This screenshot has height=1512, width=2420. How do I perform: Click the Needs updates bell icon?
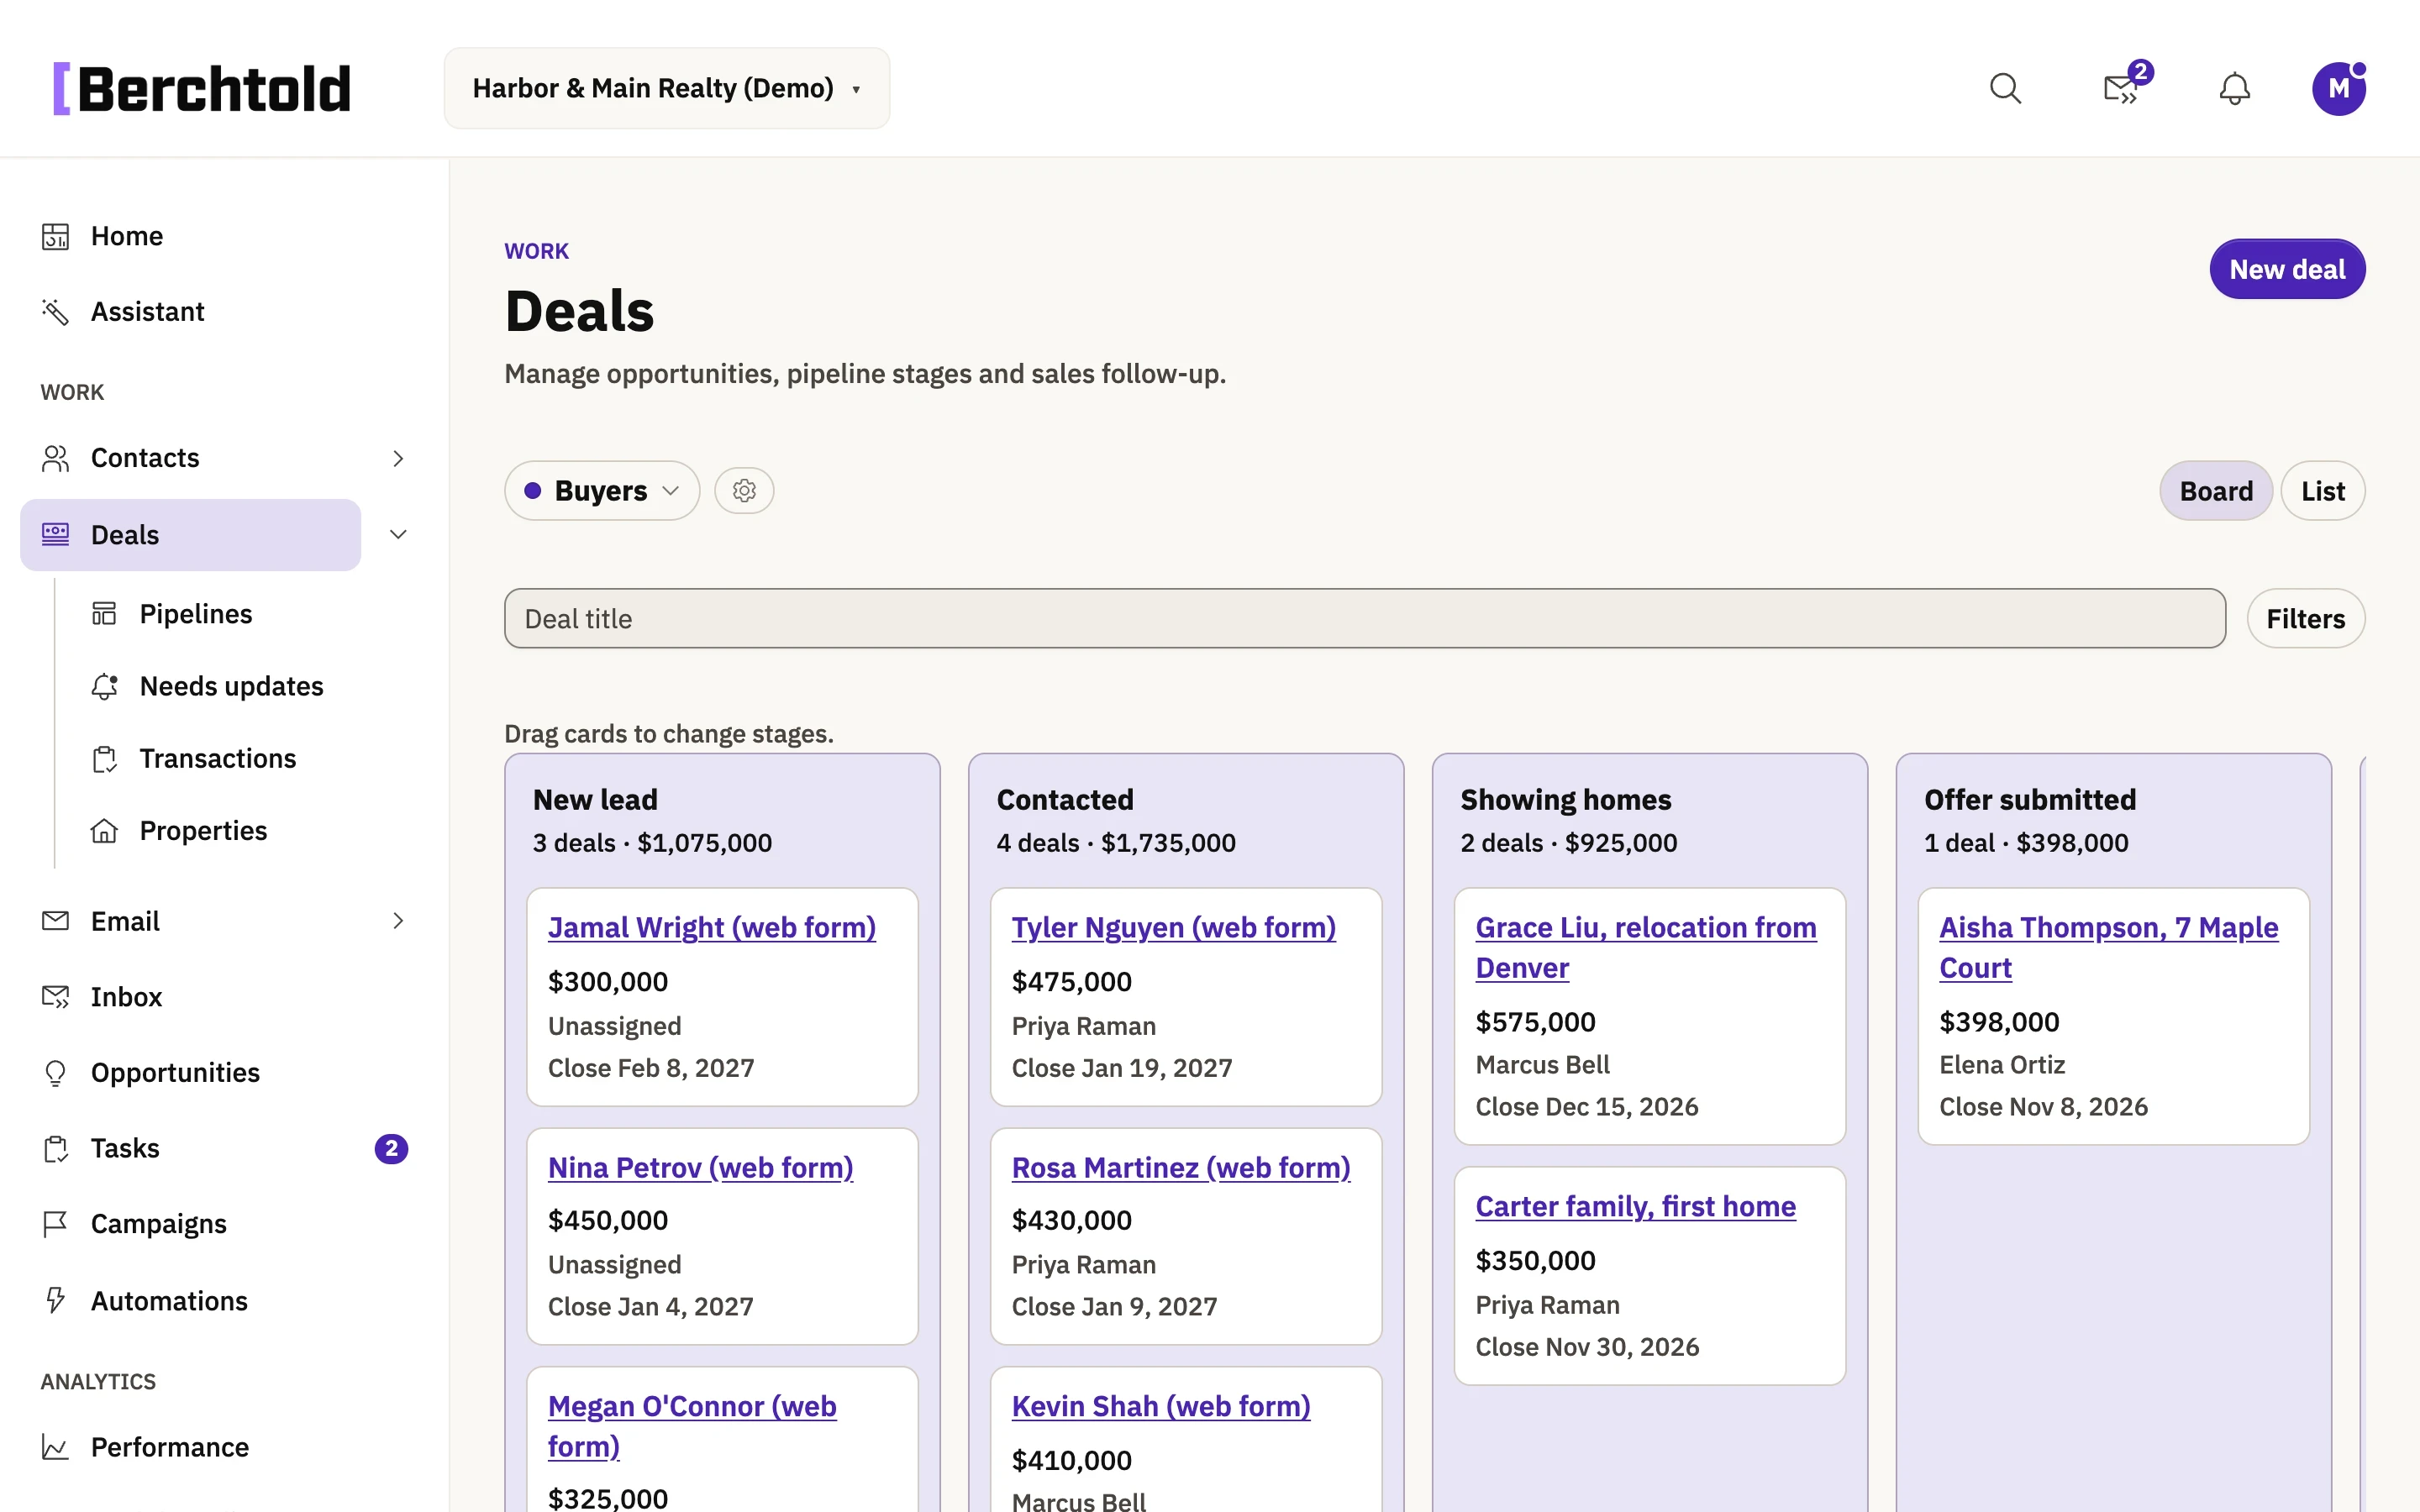[104, 686]
